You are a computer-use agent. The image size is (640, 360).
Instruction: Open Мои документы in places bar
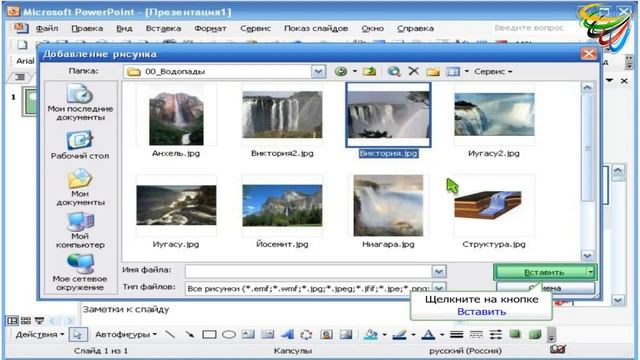tap(80, 188)
